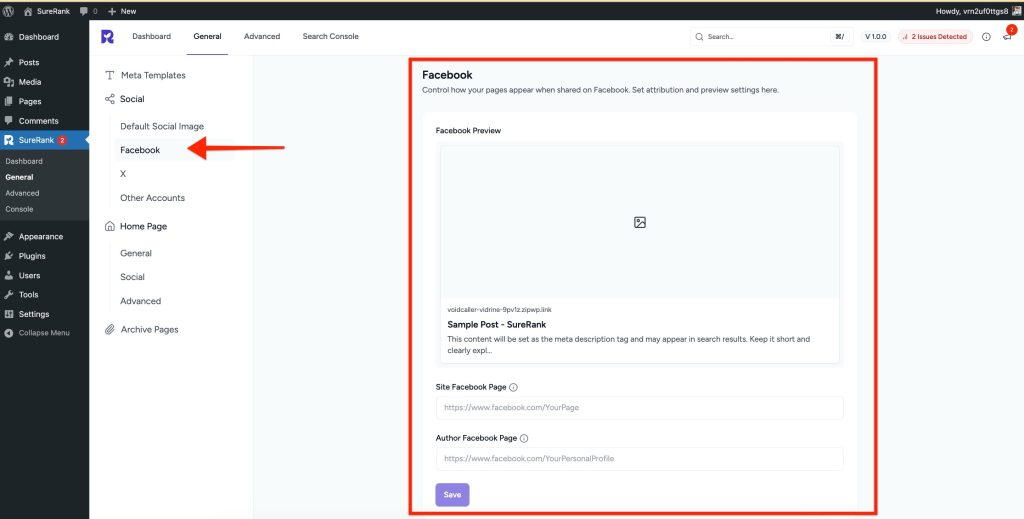Focus the Site Facebook Page URL field
Image resolution: width=1024 pixels, height=519 pixels.
coord(639,407)
